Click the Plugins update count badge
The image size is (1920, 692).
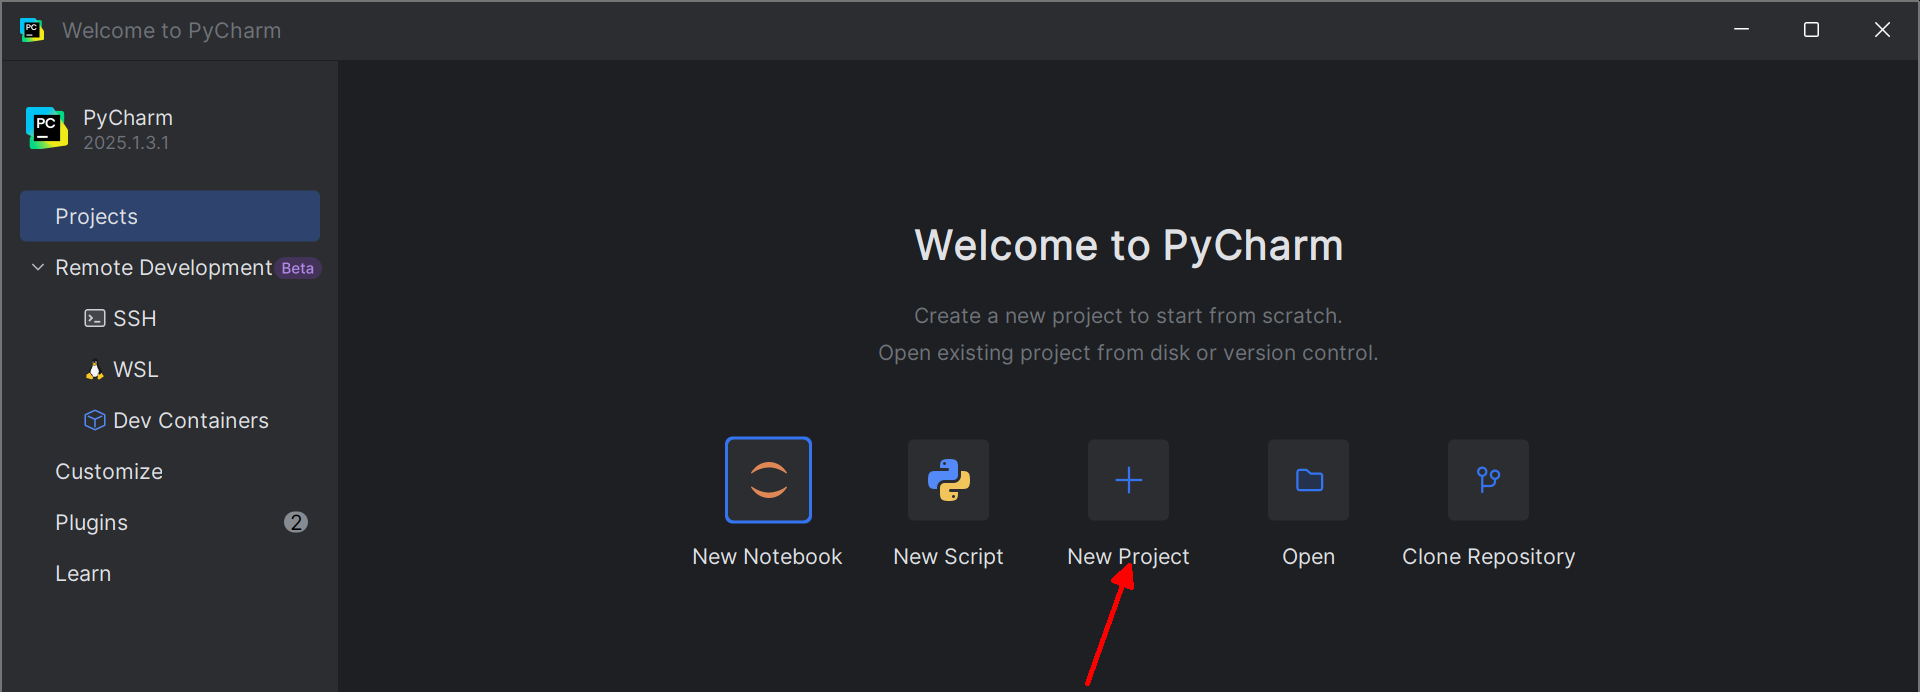coord(295,522)
